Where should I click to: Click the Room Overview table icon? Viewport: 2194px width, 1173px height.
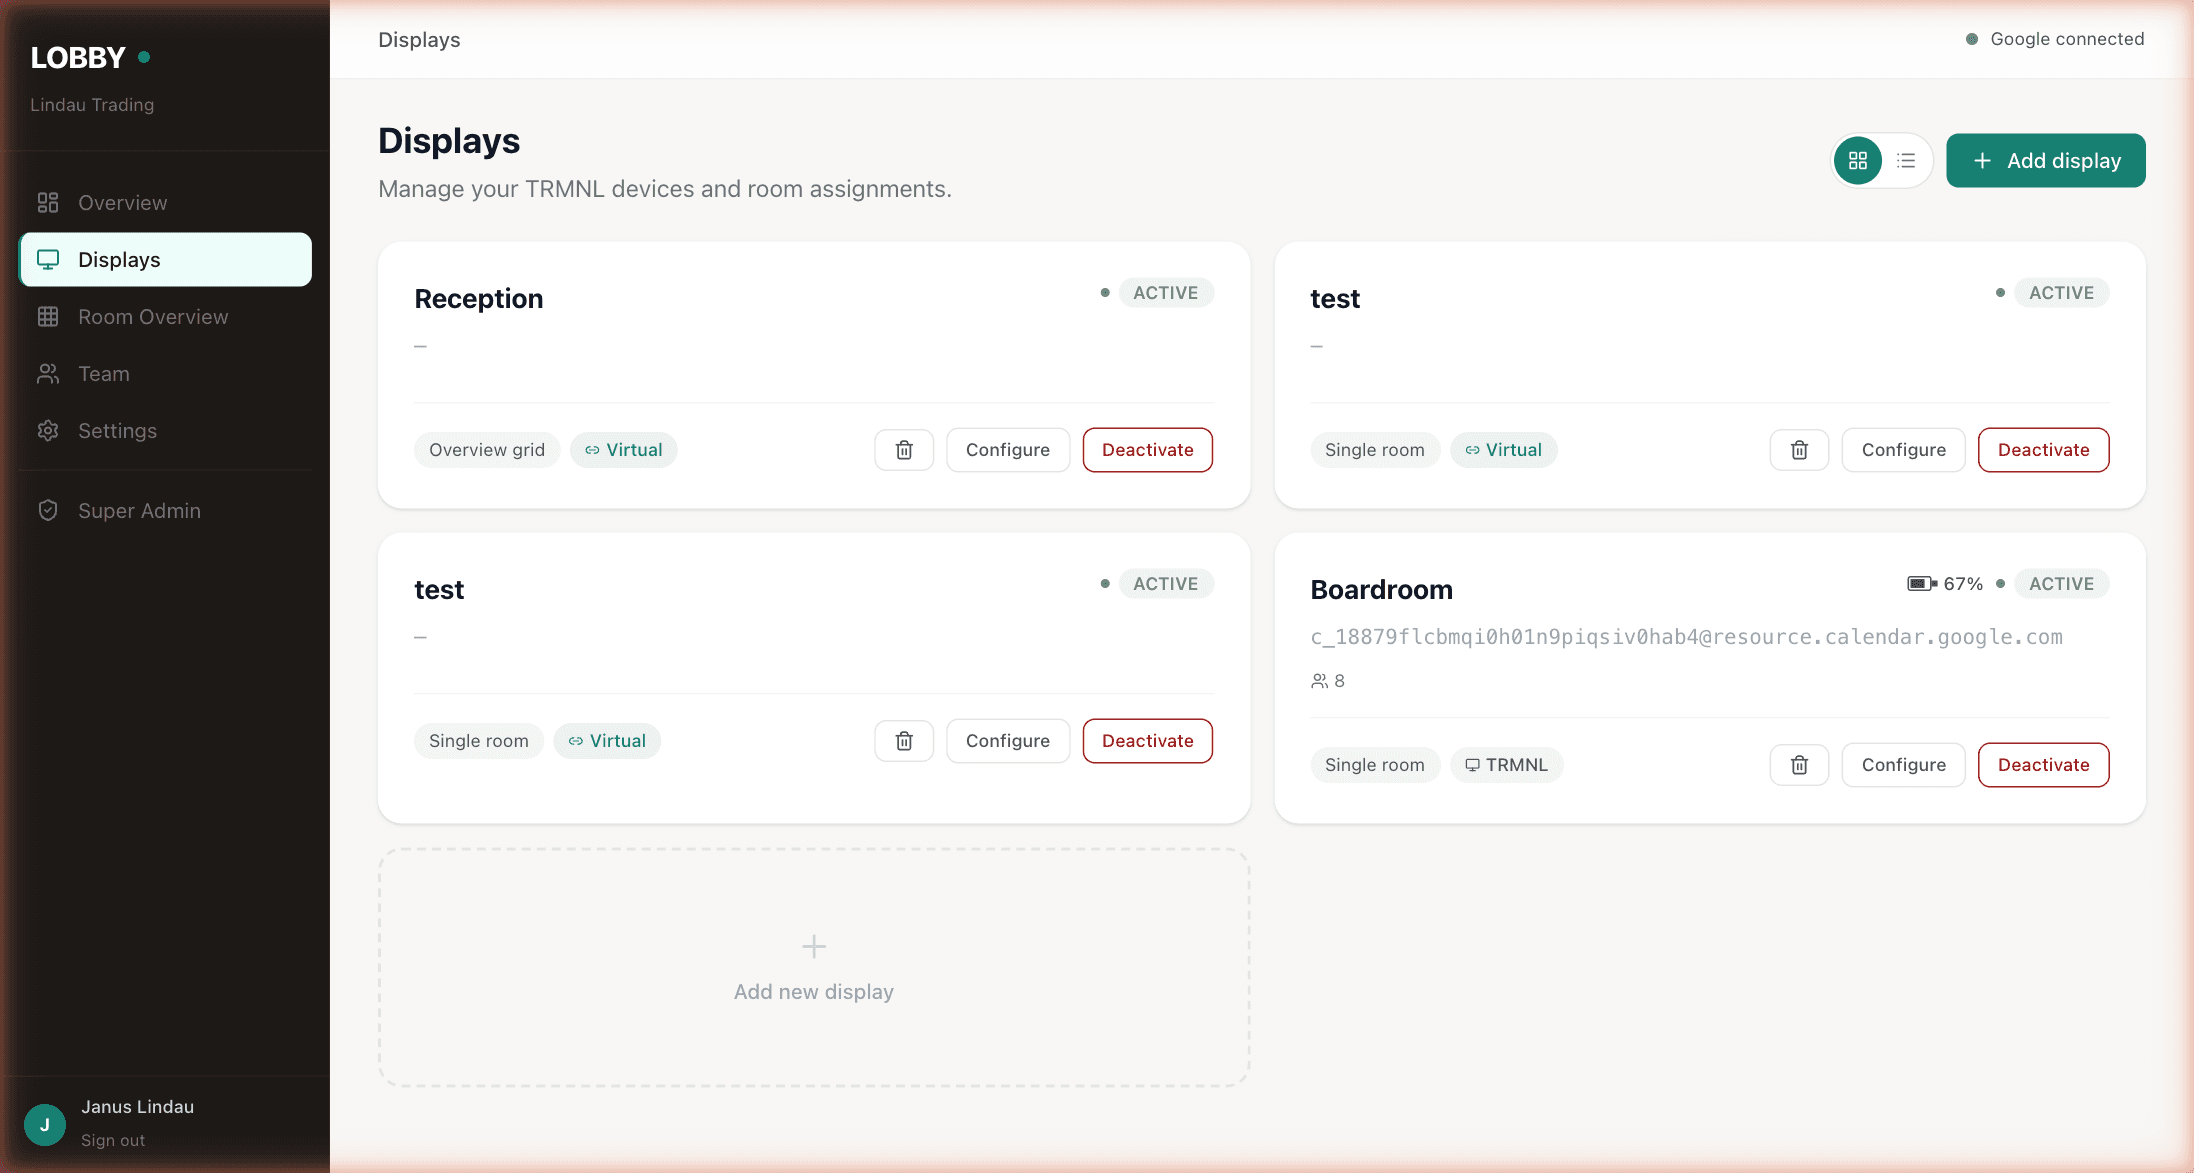(48, 317)
